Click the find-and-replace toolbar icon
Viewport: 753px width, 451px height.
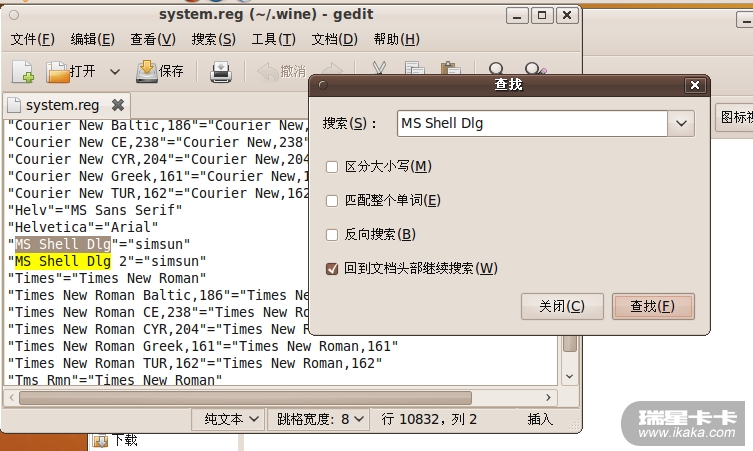[535, 68]
